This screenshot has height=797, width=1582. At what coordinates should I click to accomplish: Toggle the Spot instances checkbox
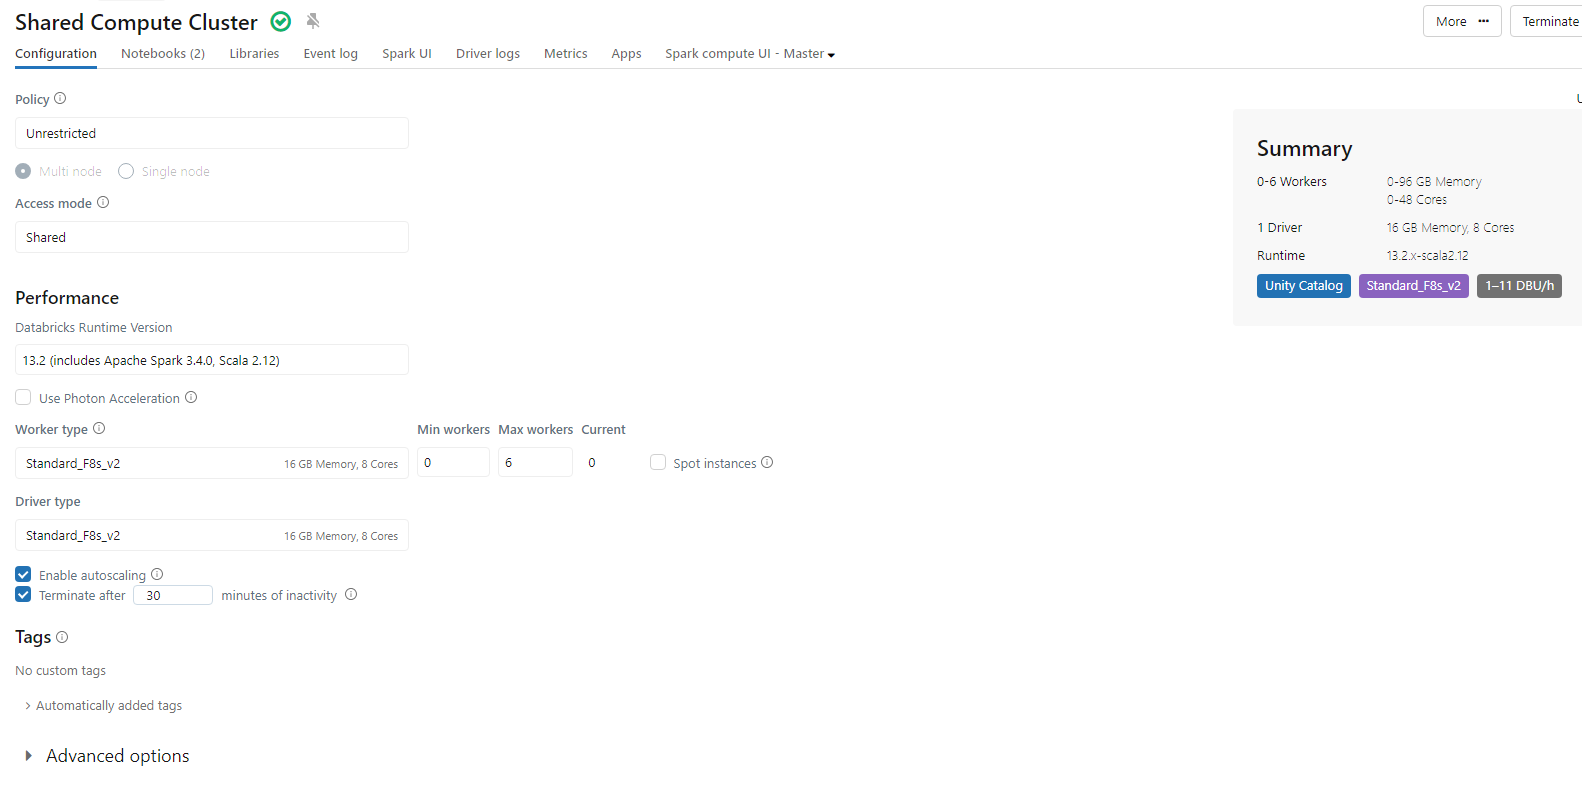[658, 462]
